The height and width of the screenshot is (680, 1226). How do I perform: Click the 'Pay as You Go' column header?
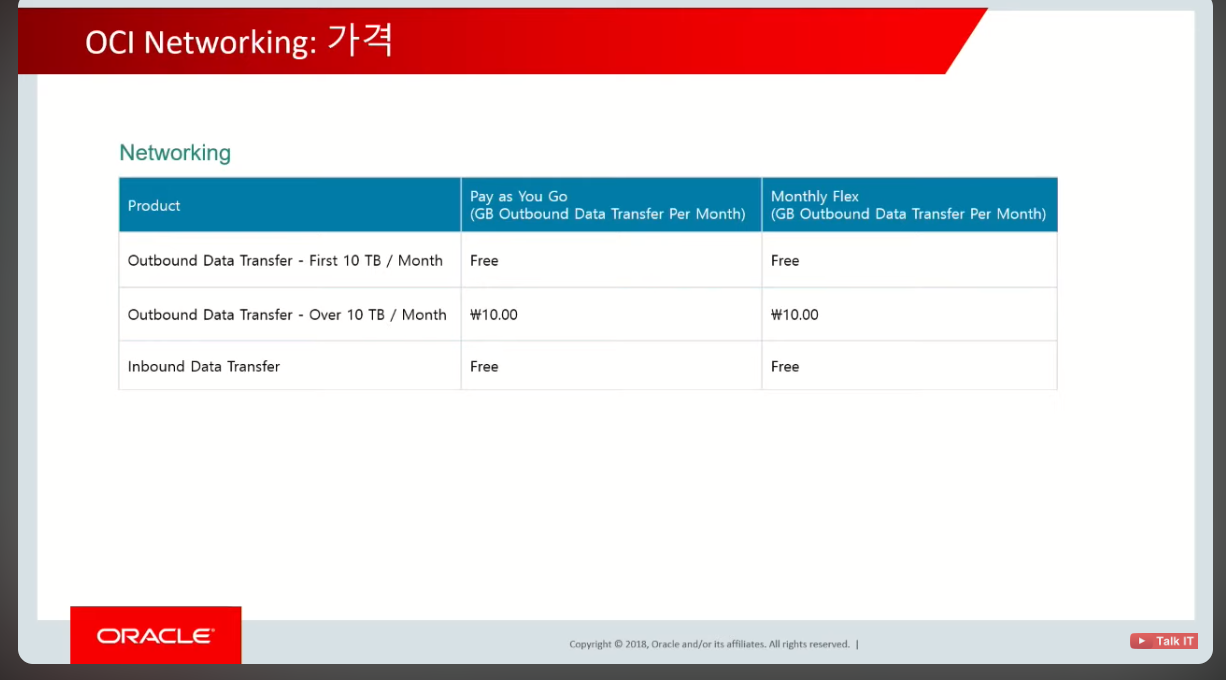pos(611,205)
